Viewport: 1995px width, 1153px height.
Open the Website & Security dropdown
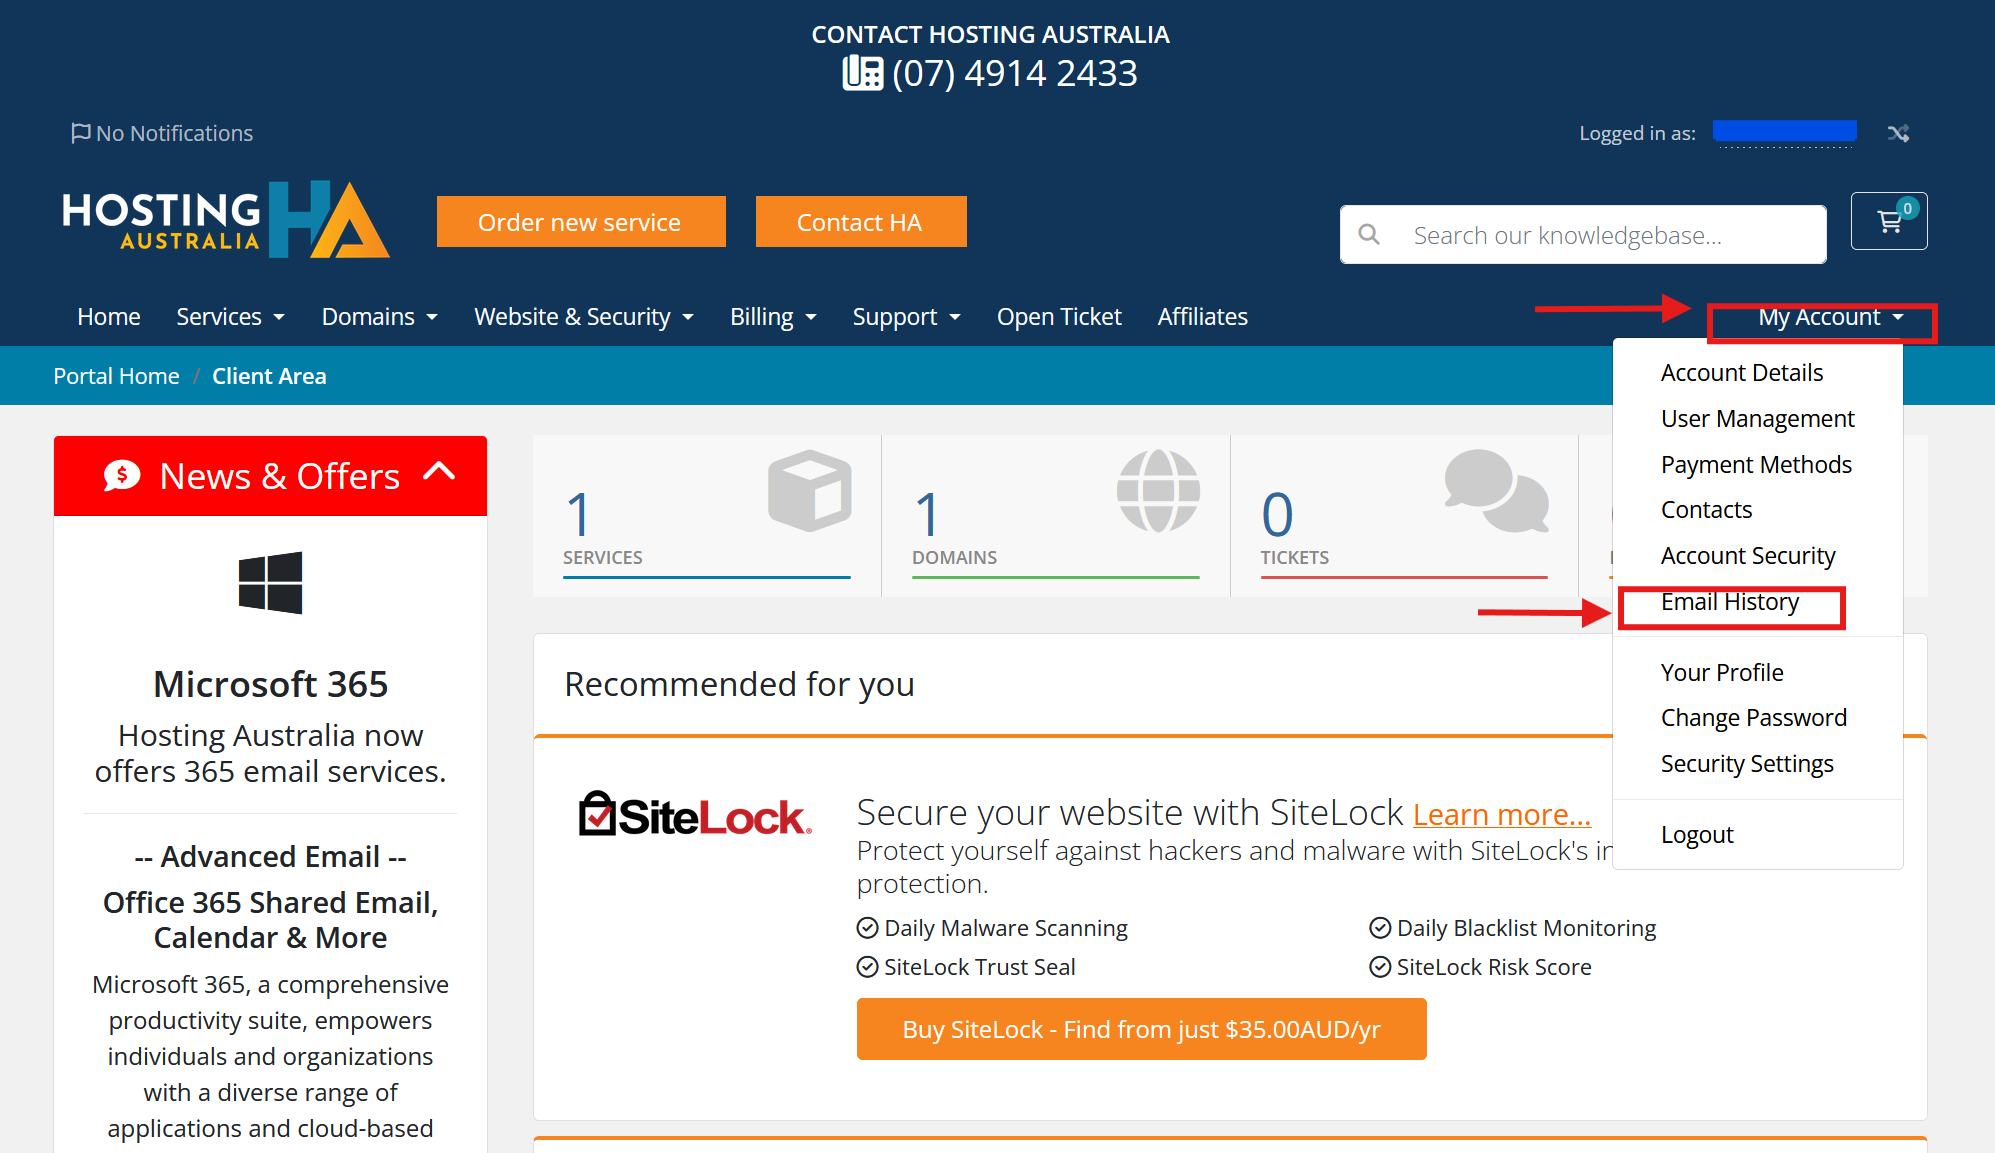(584, 317)
